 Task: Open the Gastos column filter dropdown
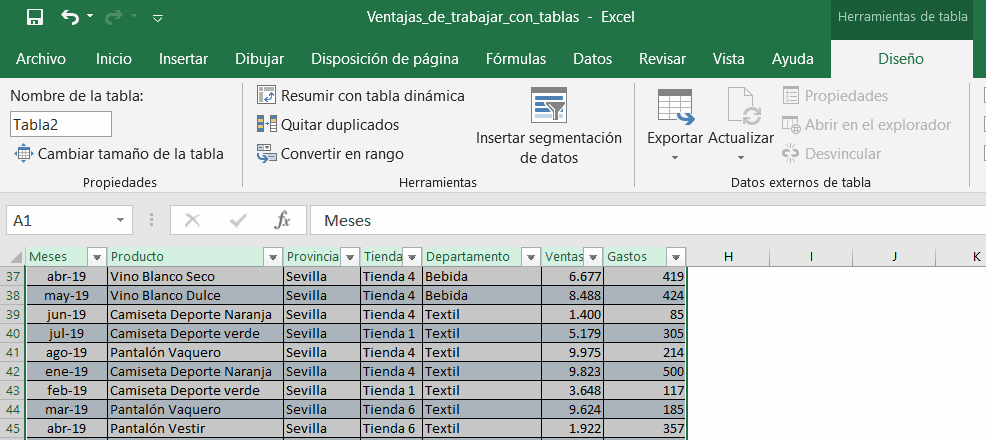coord(676,256)
